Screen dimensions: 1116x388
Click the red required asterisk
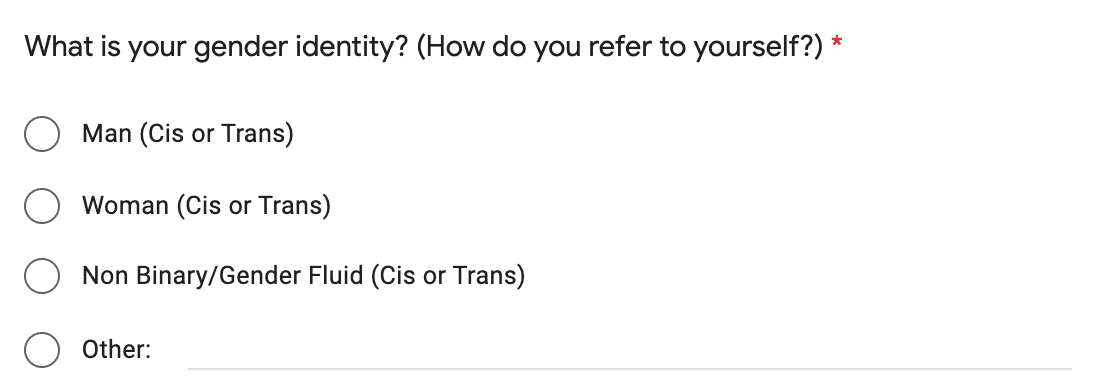(x=837, y=43)
